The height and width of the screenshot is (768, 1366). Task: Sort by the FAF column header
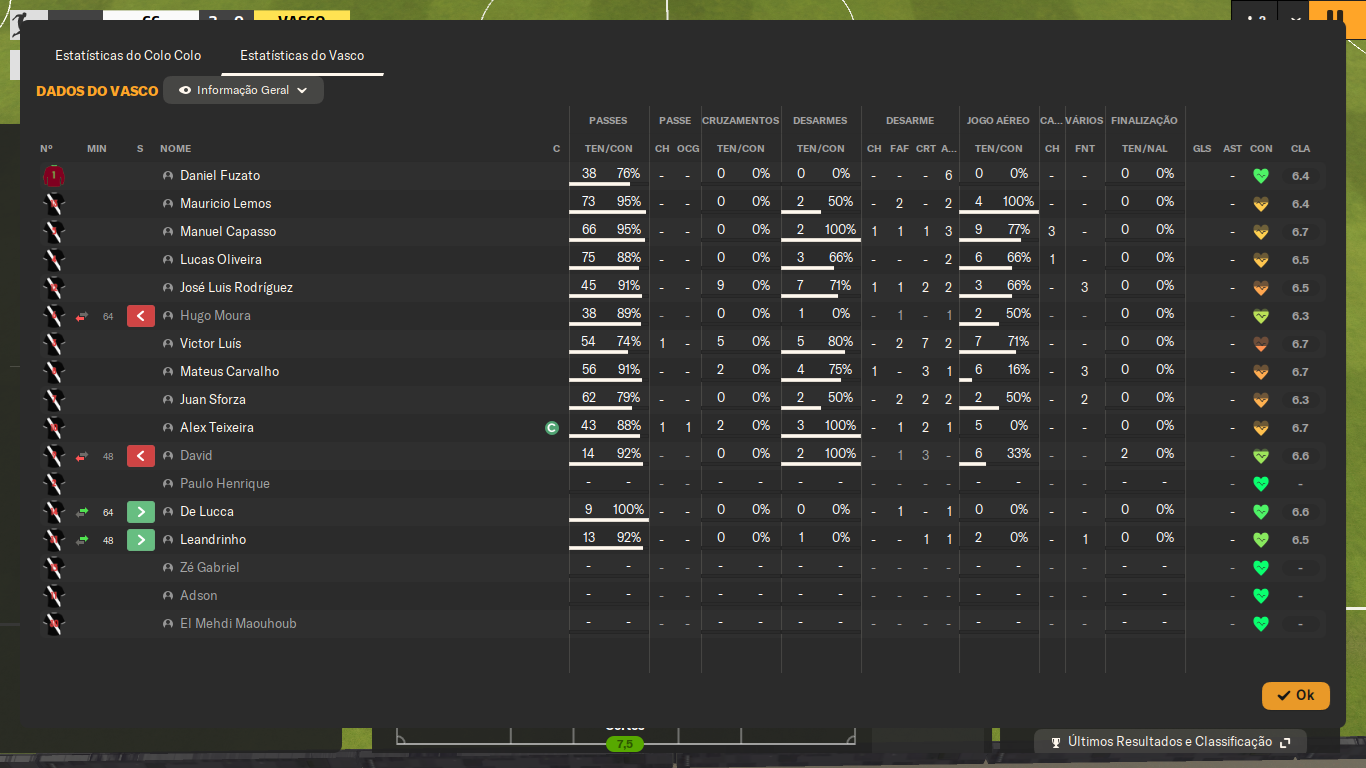900,149
